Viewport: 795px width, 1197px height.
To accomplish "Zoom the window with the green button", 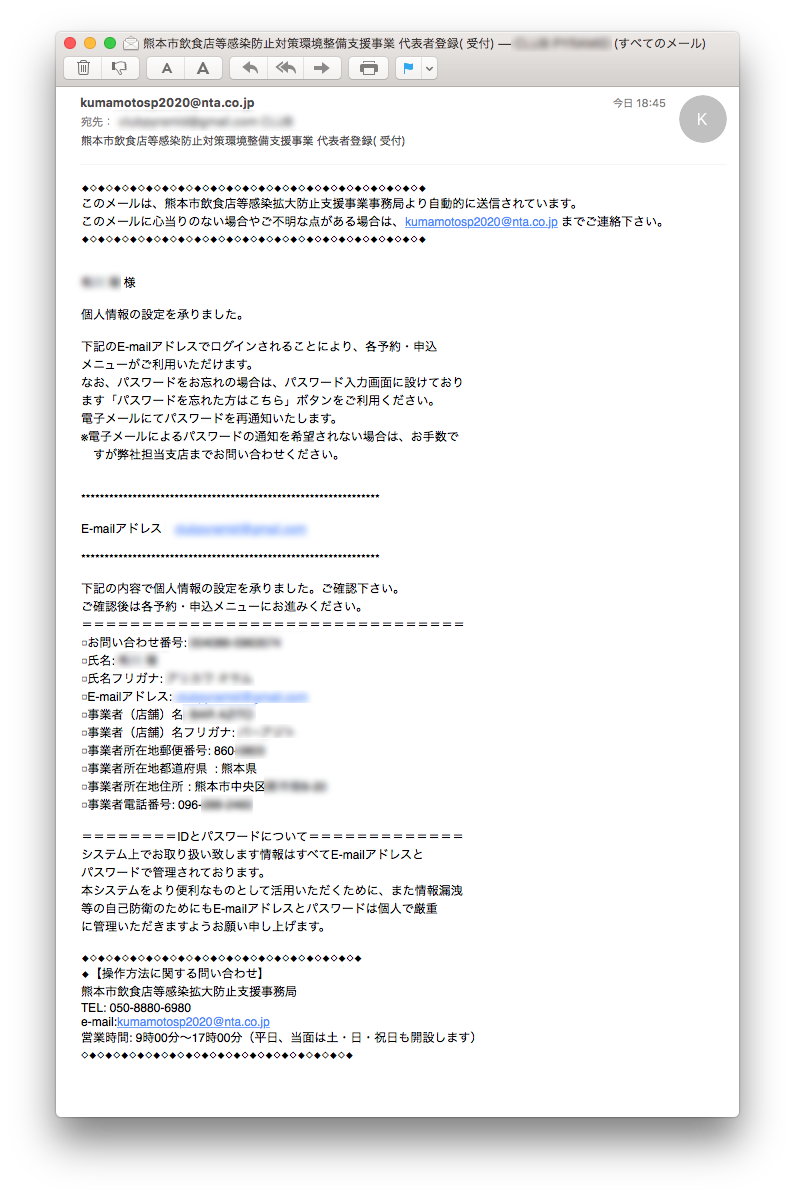I will (x=110, y=44).
